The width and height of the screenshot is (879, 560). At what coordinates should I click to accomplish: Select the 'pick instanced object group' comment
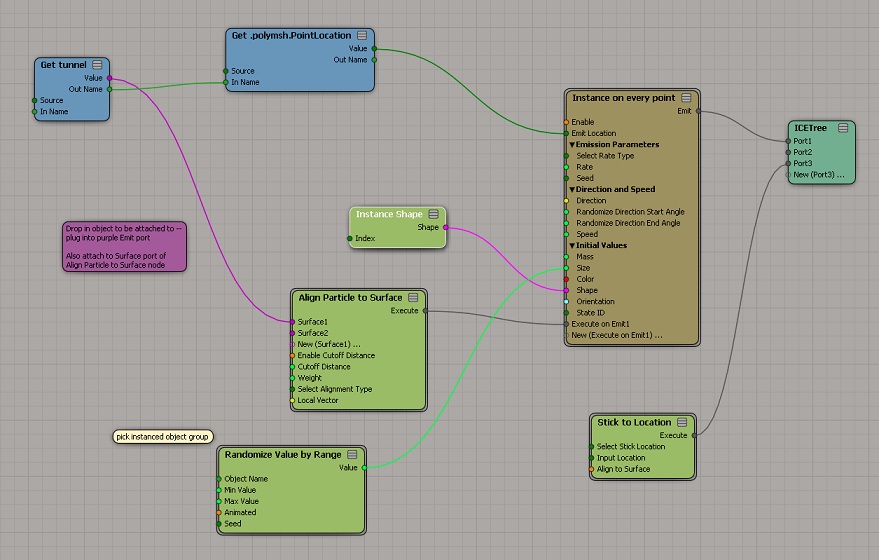(163, 437)
